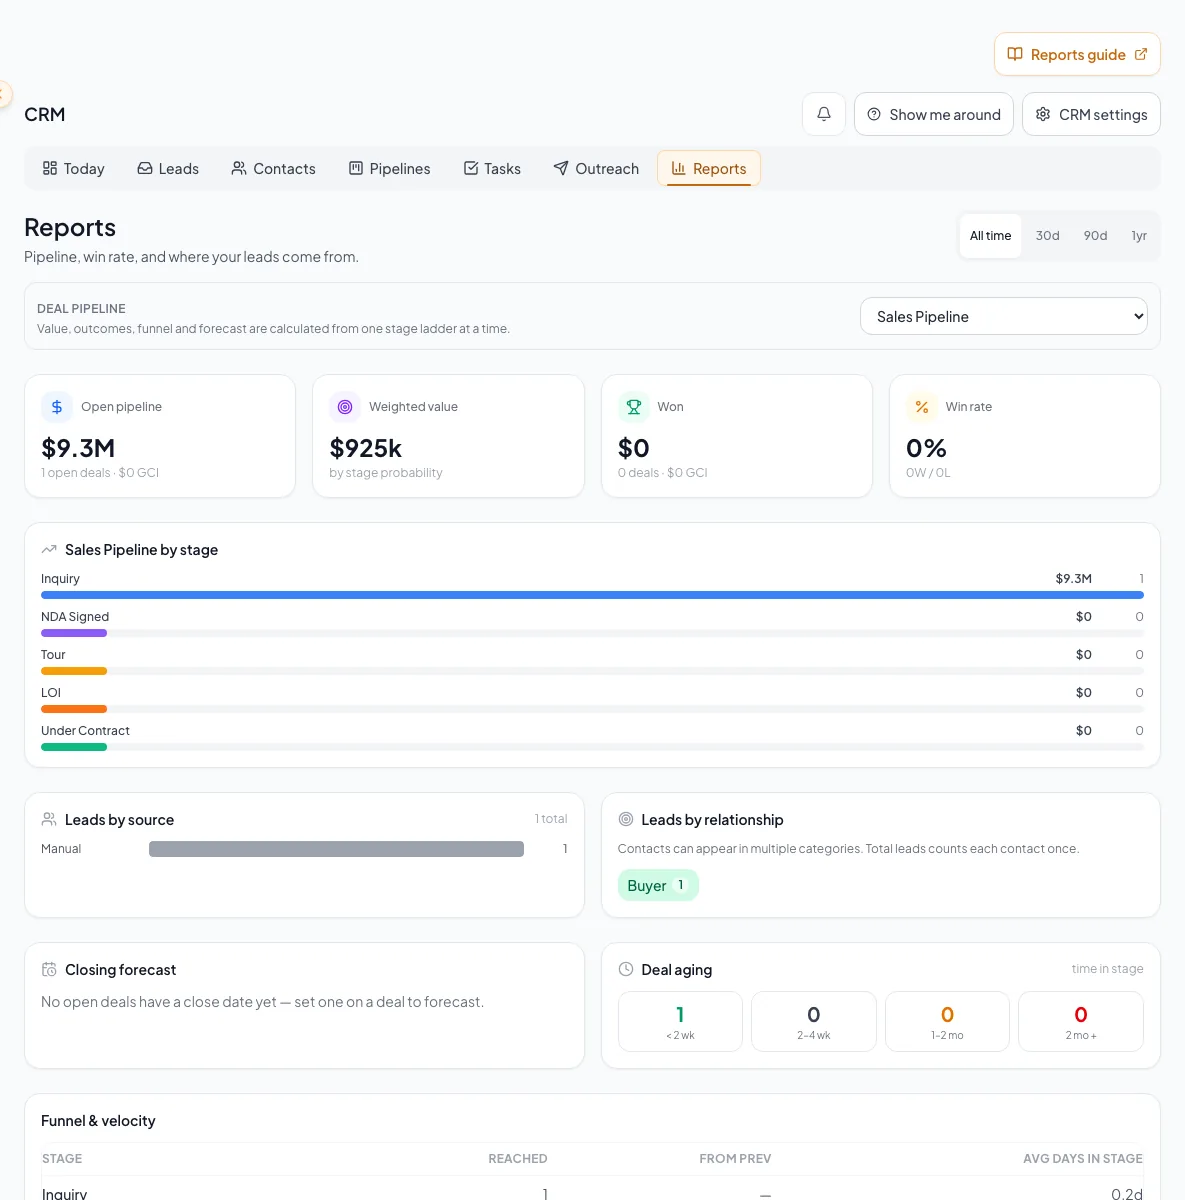Click the LOI stage orange bar
Viewport: 1185px width, 1200px height.
[74, 709]
